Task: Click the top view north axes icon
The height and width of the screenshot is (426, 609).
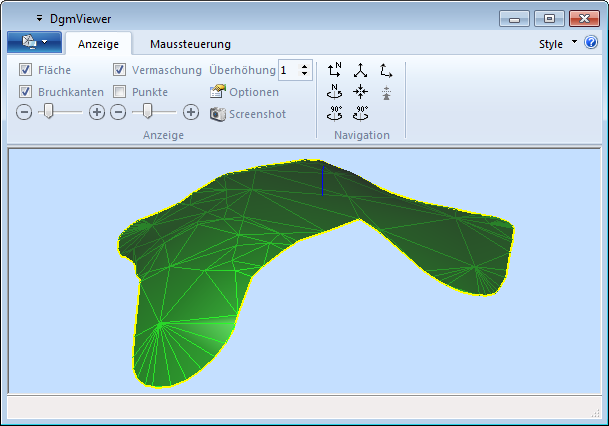Action: click(336, 70)
